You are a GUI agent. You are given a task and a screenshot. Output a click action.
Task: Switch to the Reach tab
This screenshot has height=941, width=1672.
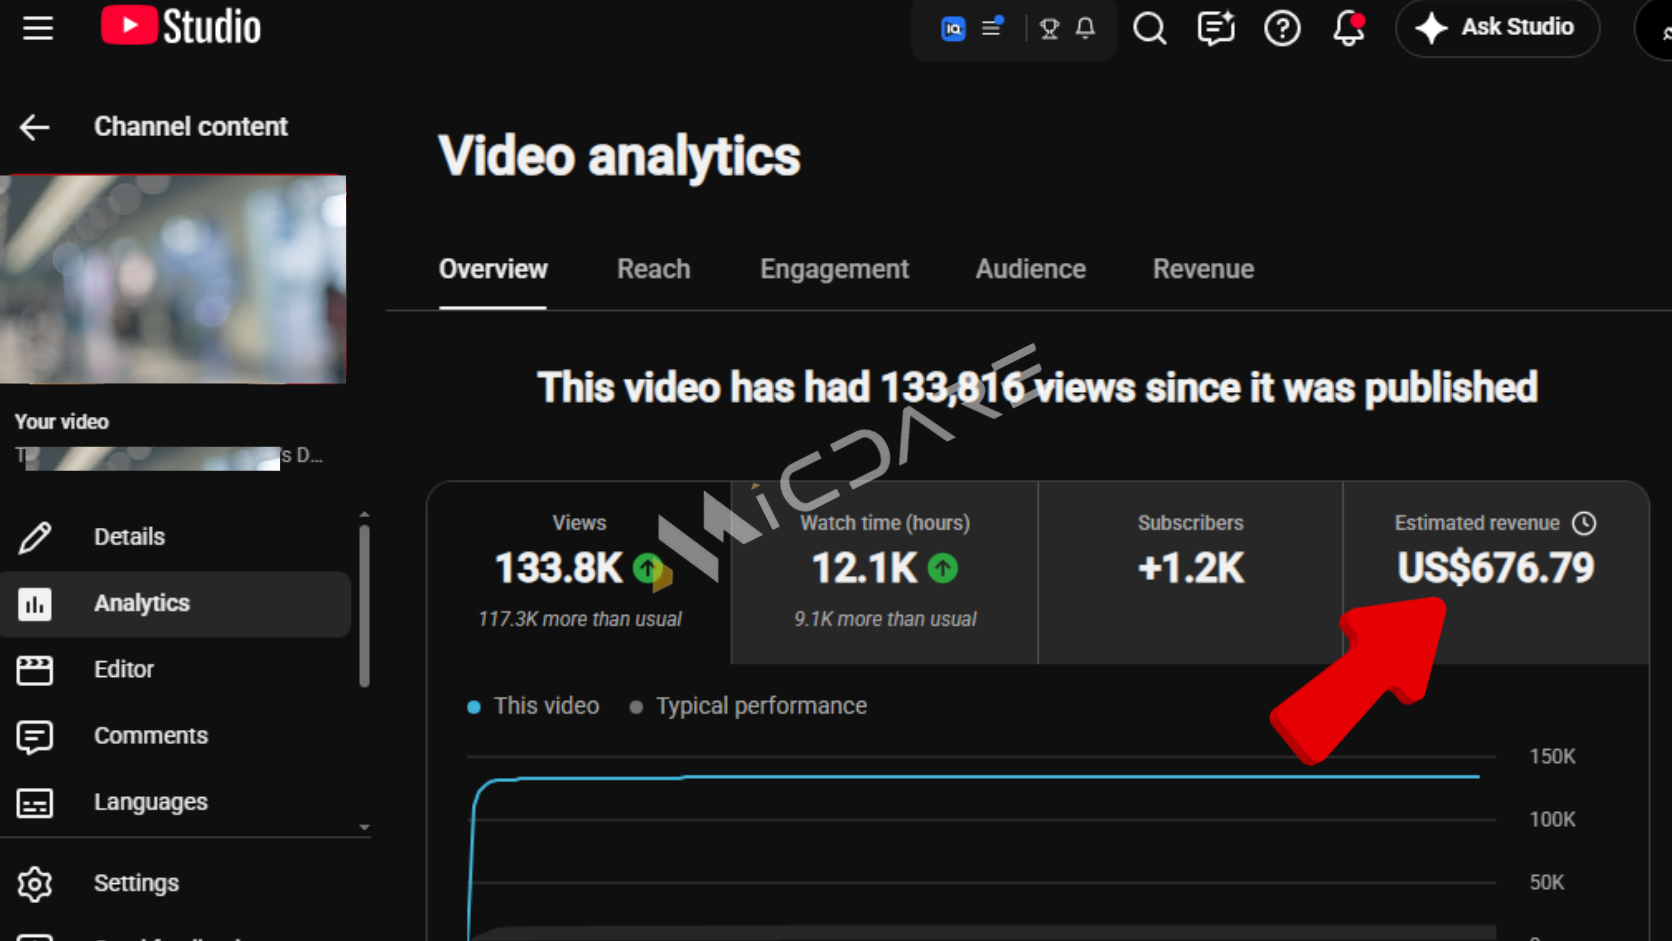(654, 269)
